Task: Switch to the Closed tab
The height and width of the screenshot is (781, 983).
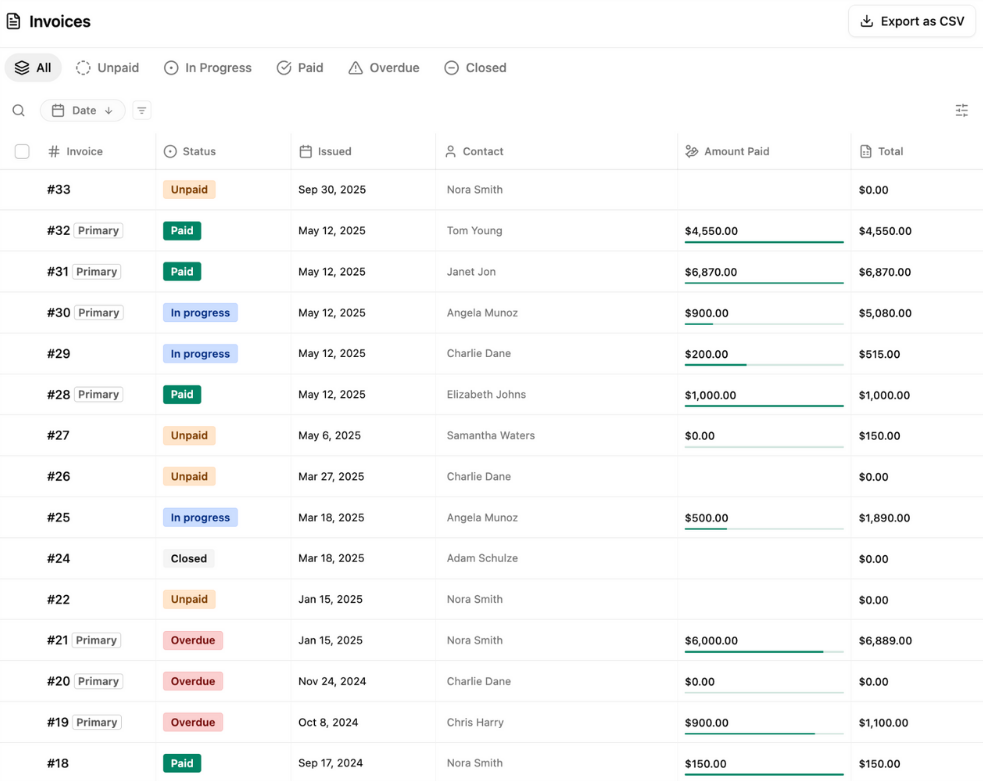Action: tap(475, 68)
